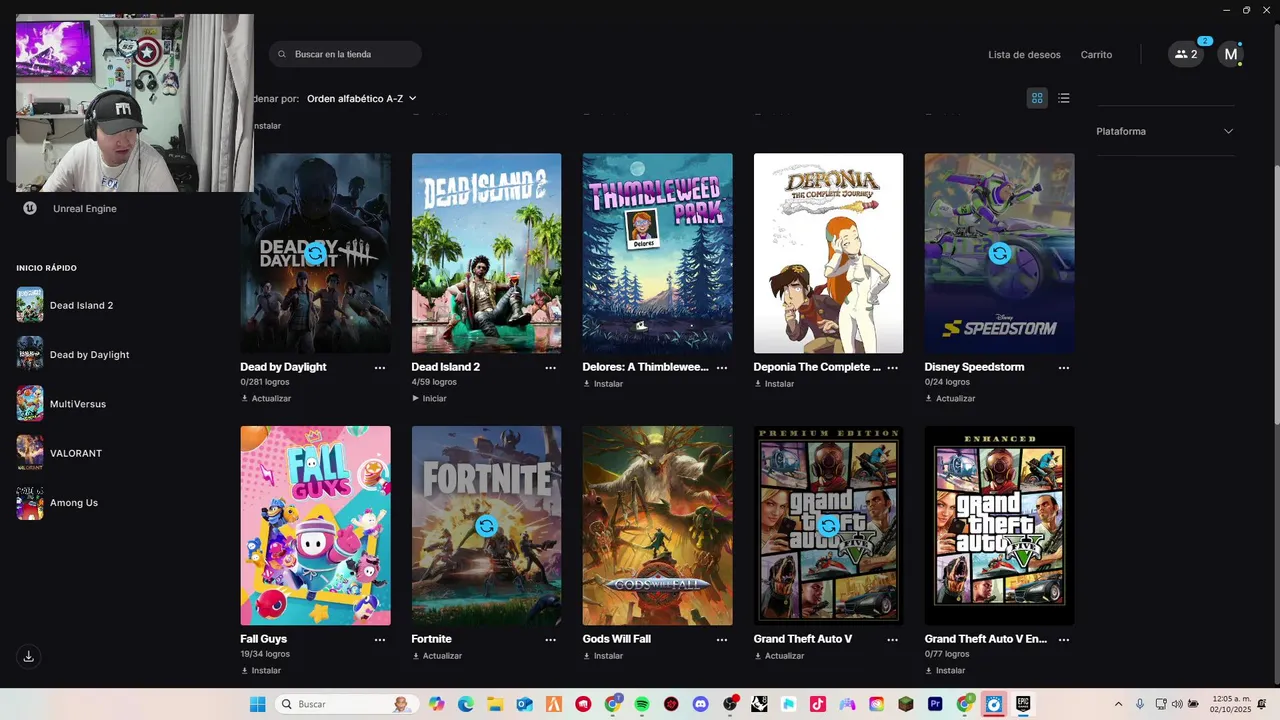1280x720 pixels.
Task: Launch VALORANT from quick start
Action: pyautogui.click(x=60, y=453)
